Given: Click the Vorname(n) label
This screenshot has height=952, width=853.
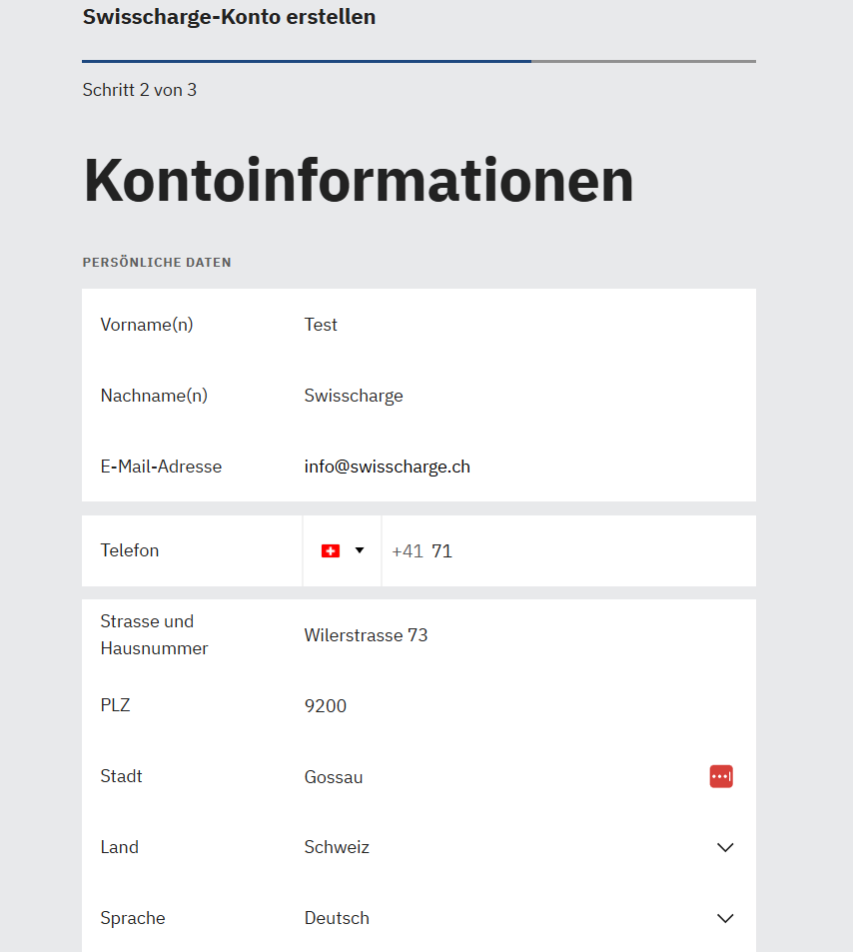Looking at the screenshot, I should (147, 325).
